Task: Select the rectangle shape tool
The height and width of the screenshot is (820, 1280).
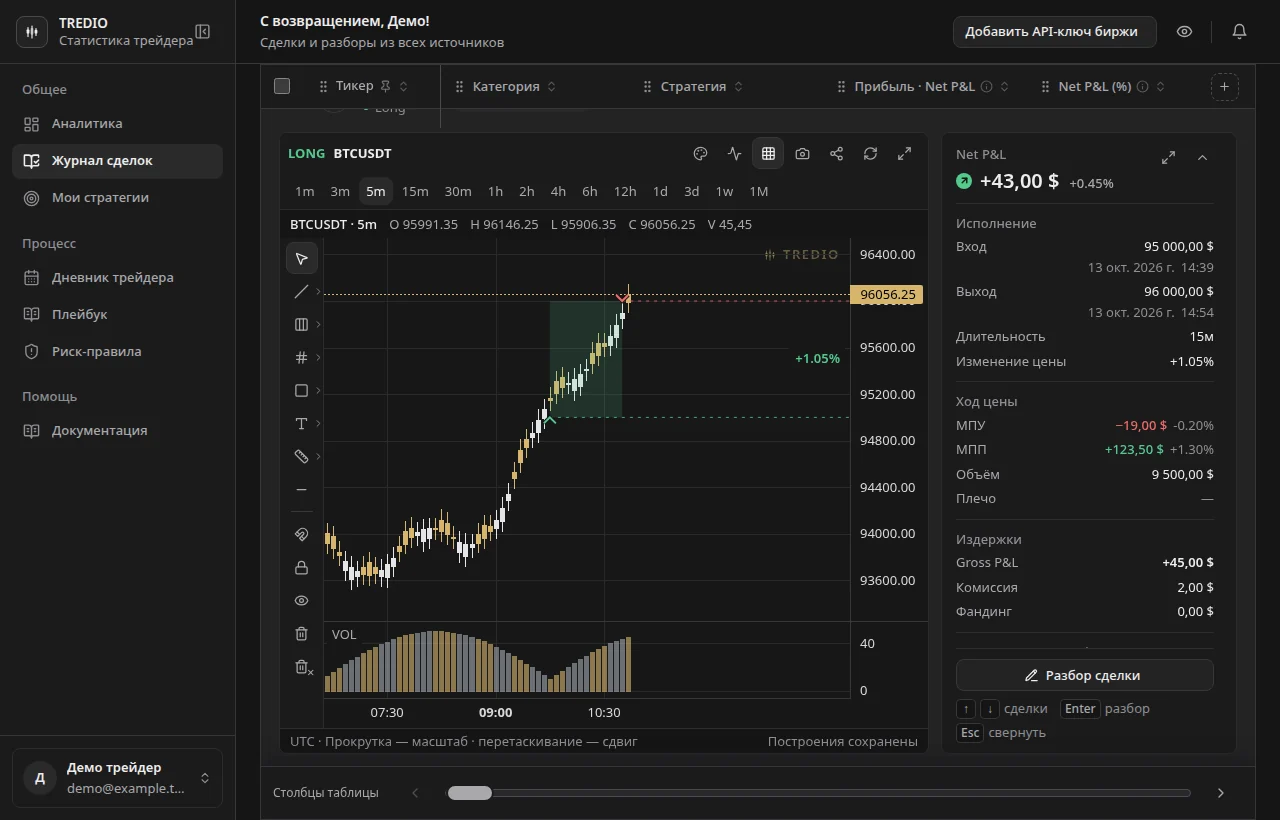Action: [301, 390]
